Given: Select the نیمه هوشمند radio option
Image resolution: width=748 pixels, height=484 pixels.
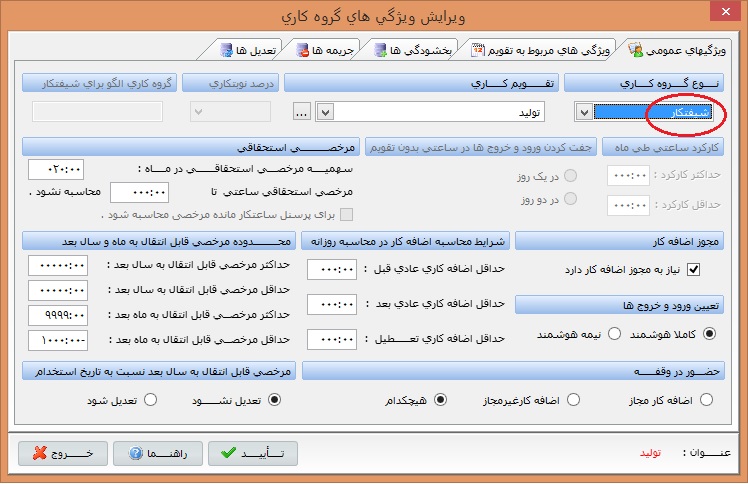Looking at the screenshot, I should [615, 333].
